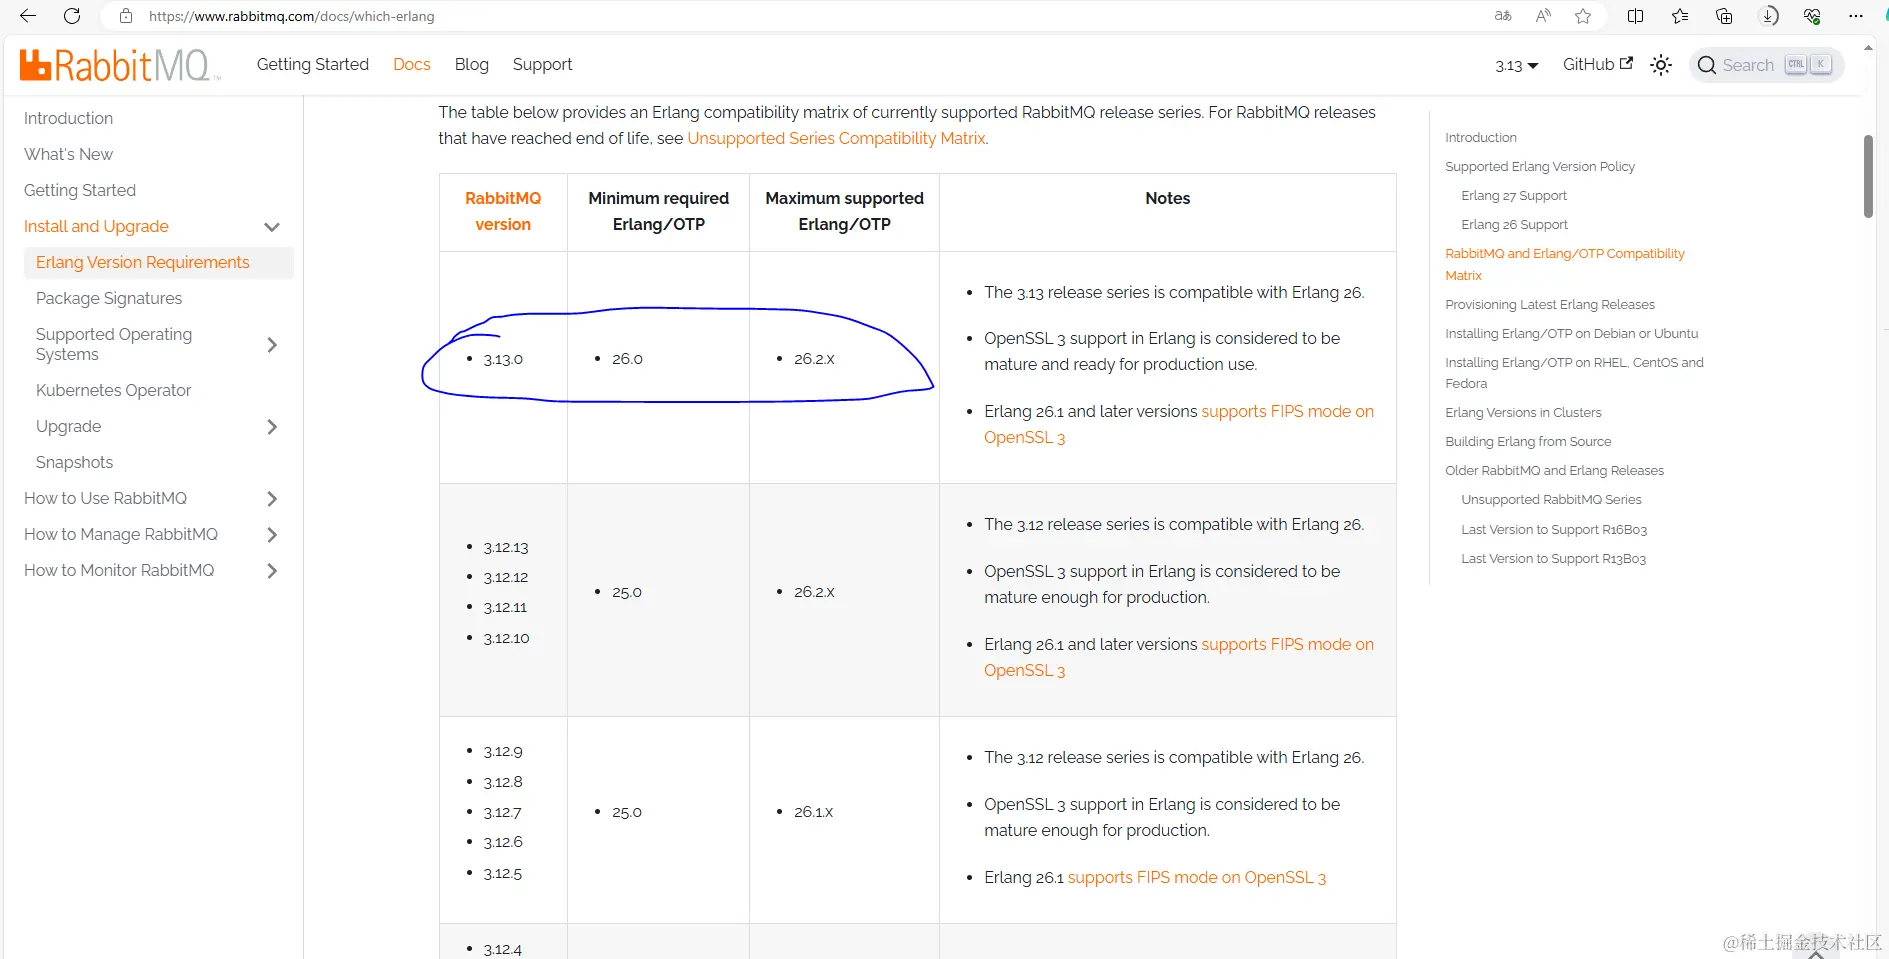This screenshot has width=1889, height=959.
Task: Click the RabbitMQ version column header
Action: [503, 211]
